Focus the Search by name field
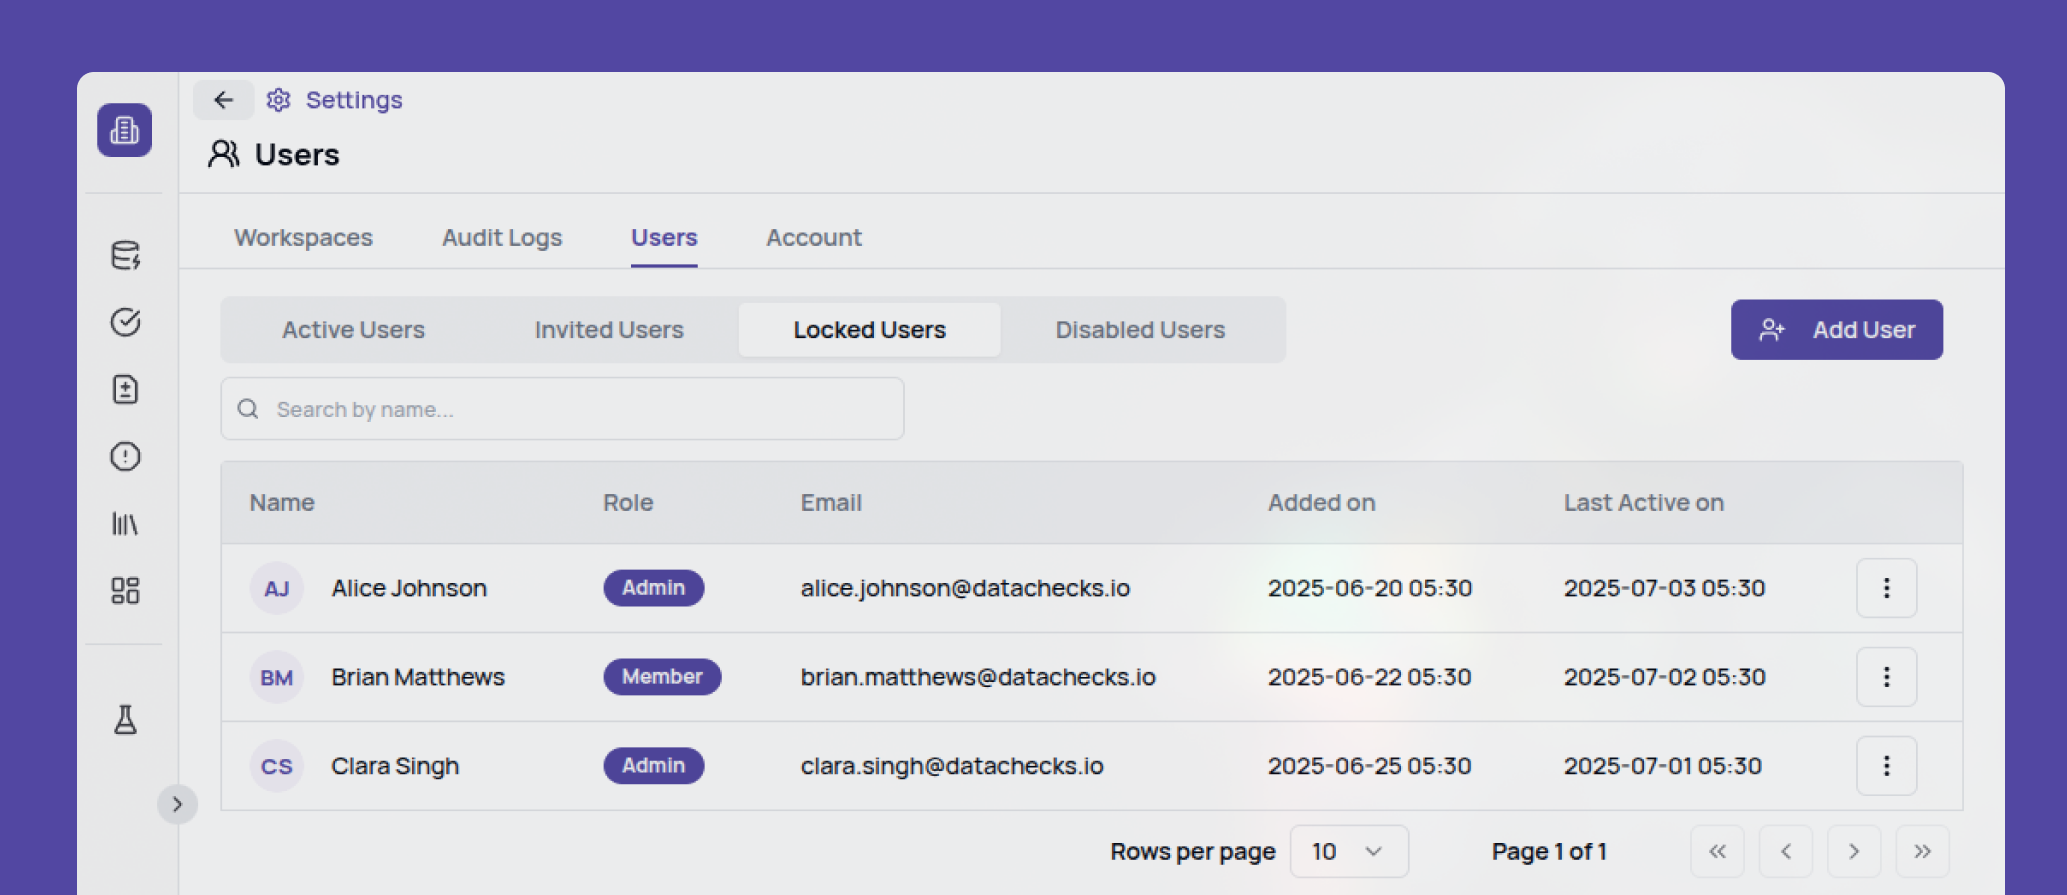 [562, 409]
